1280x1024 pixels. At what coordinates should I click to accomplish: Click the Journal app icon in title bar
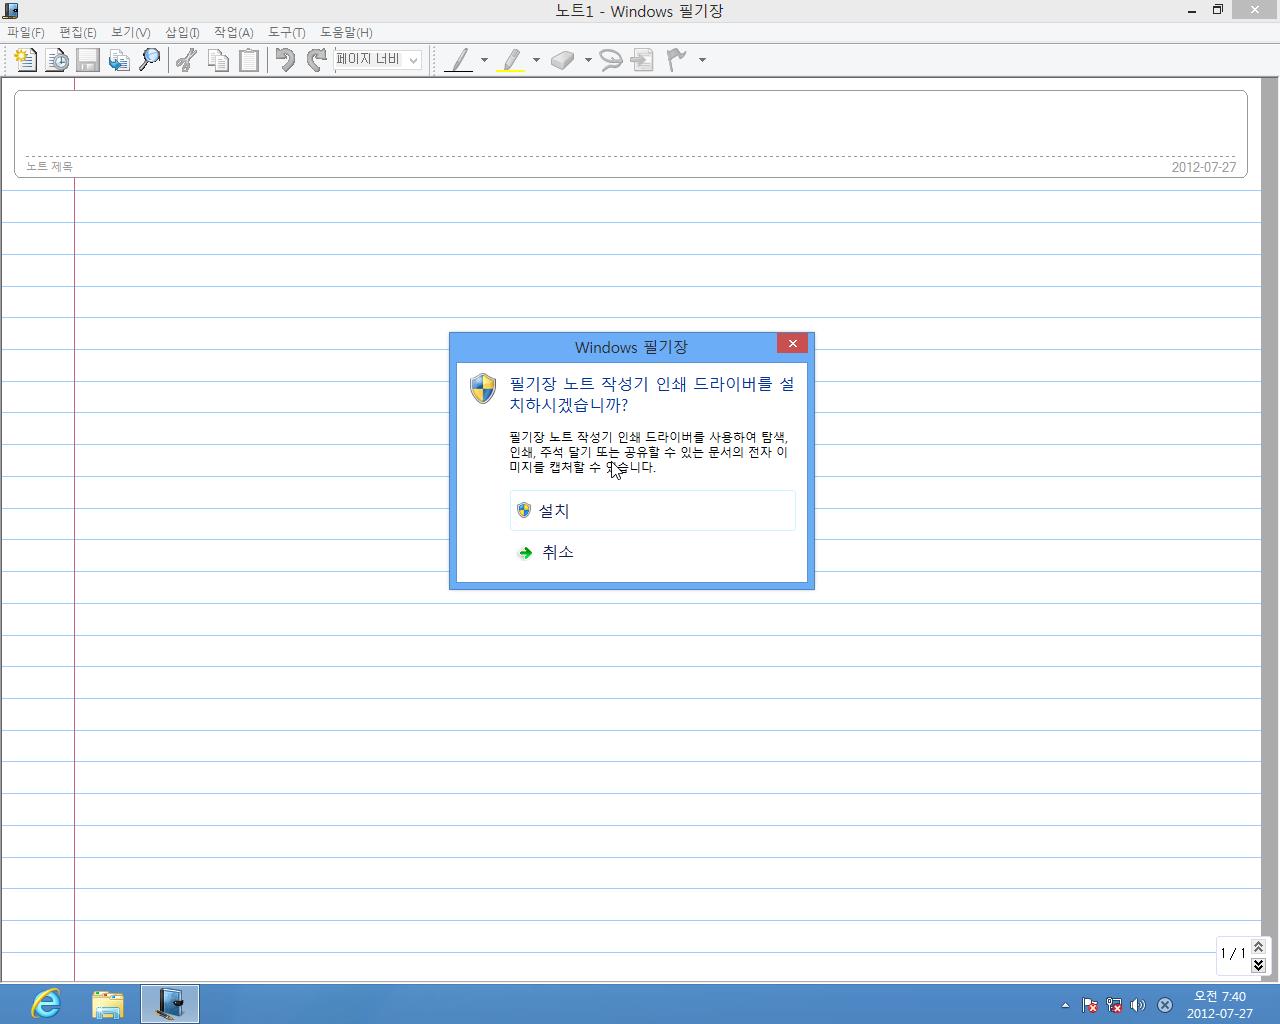pyautogui.click(x=11, y=11)
